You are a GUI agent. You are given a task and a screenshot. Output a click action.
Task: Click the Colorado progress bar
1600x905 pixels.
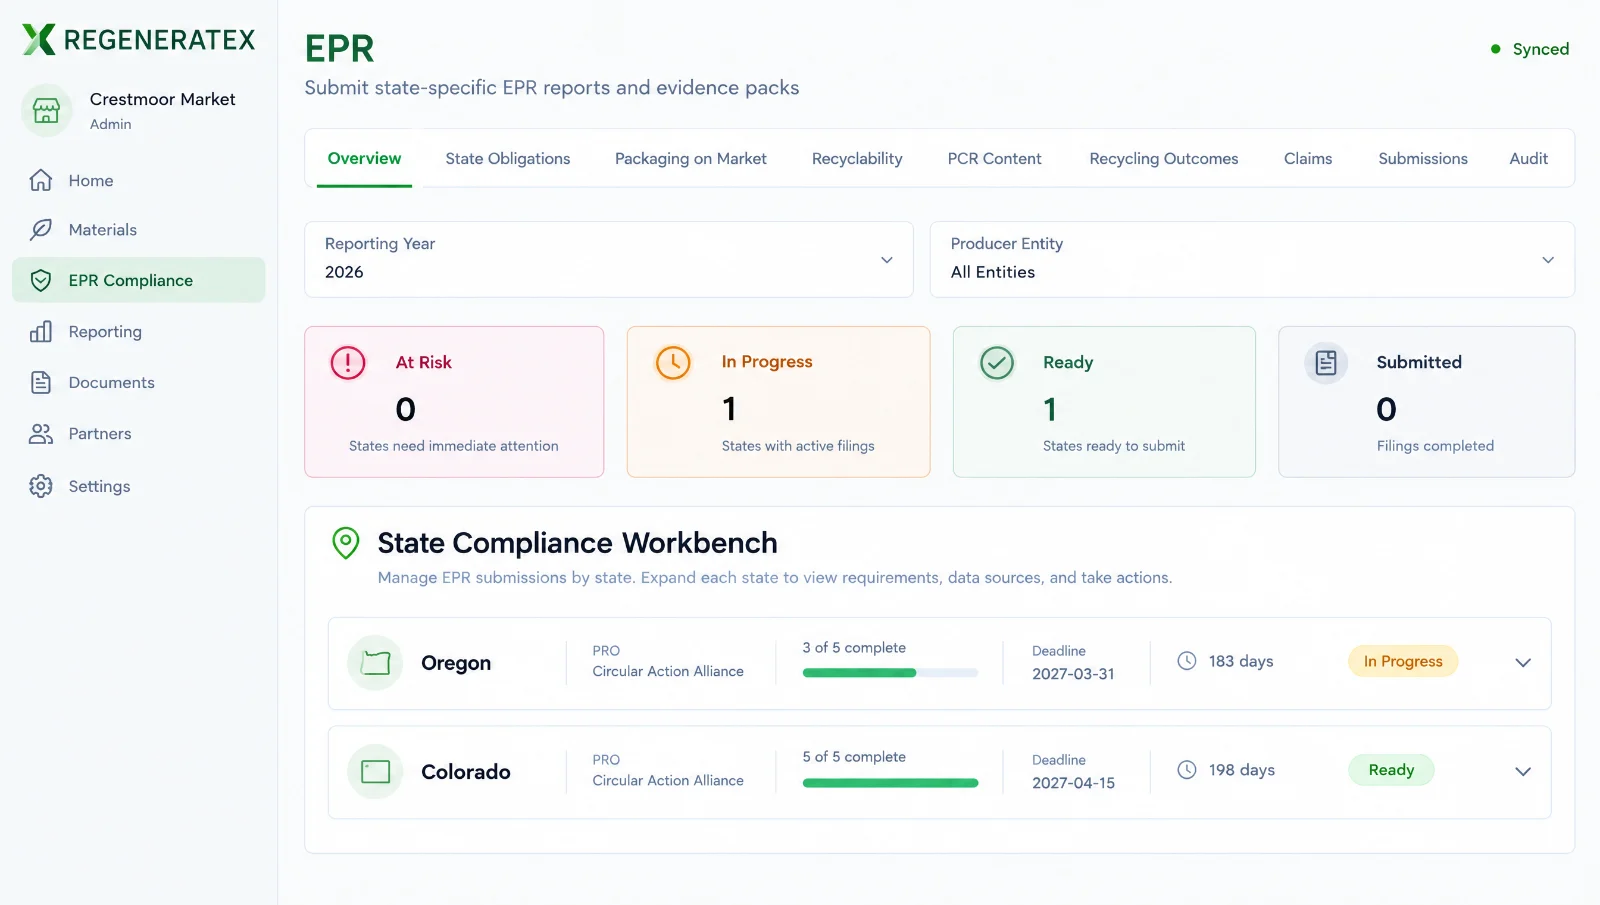890,782
